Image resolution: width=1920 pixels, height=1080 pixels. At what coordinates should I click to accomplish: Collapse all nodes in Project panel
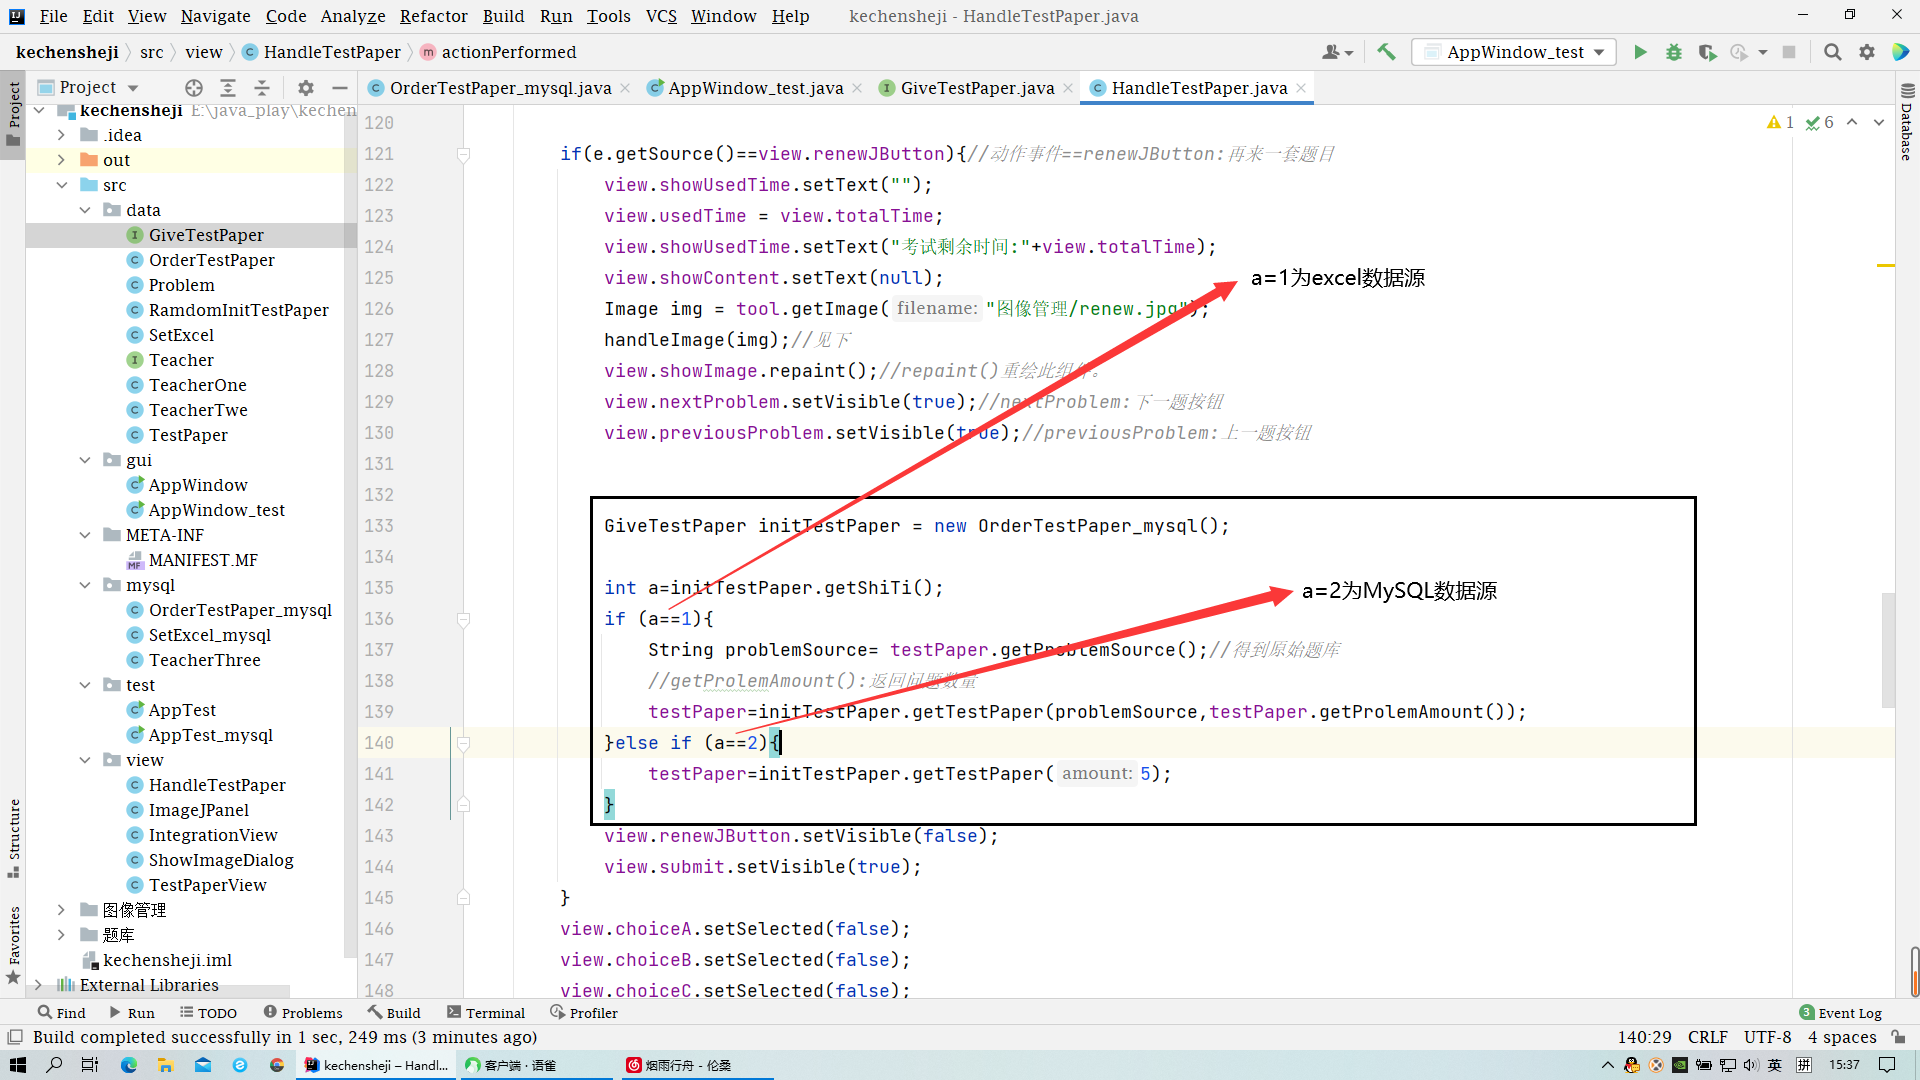(261, 88)
